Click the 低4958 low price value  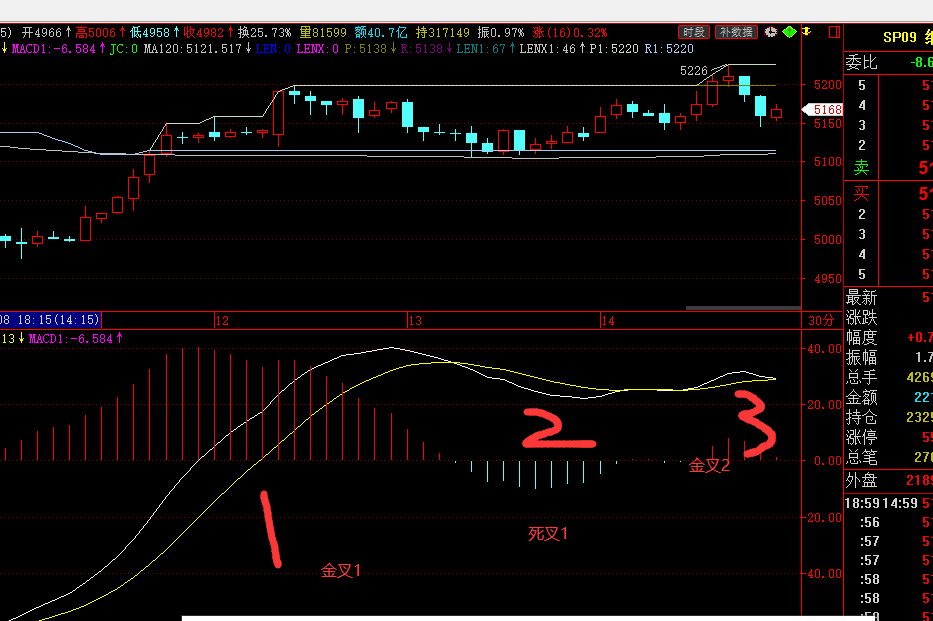[150, 32]
